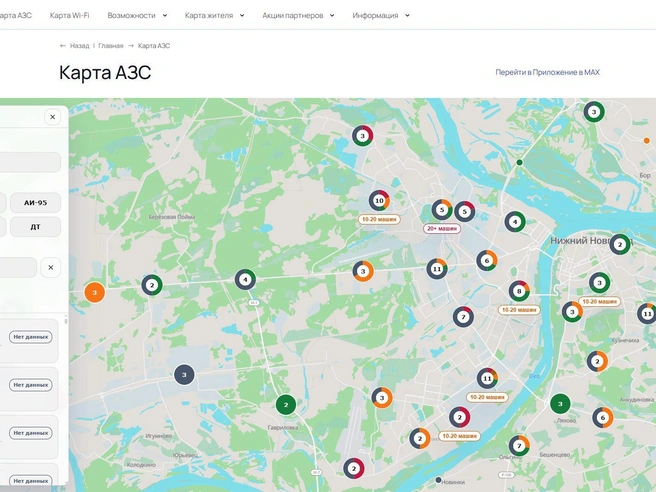Clear the second filter field with X button
Viewport: 656px width, 492px height.
pos(51,267)
